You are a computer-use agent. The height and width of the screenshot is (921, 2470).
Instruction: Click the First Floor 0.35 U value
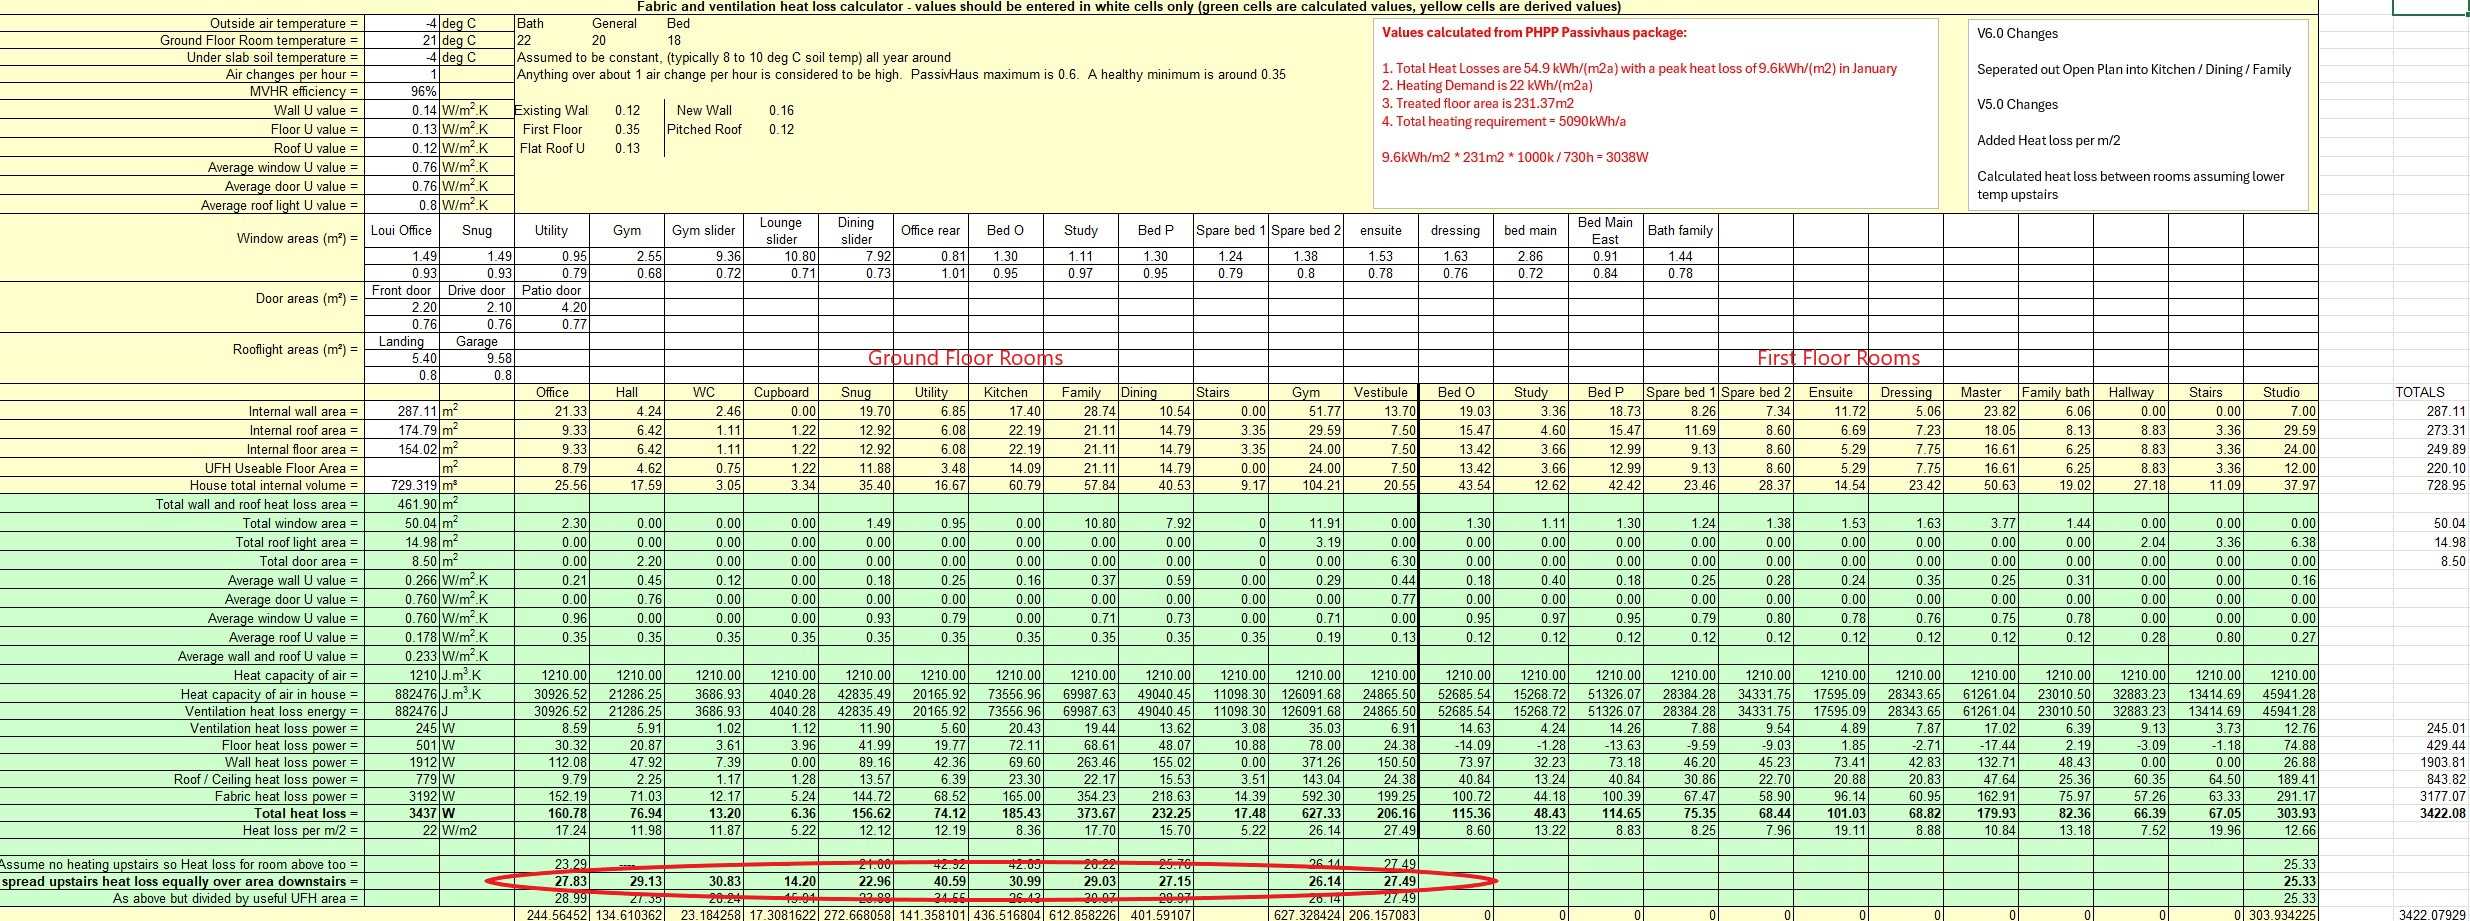(627, 129)
